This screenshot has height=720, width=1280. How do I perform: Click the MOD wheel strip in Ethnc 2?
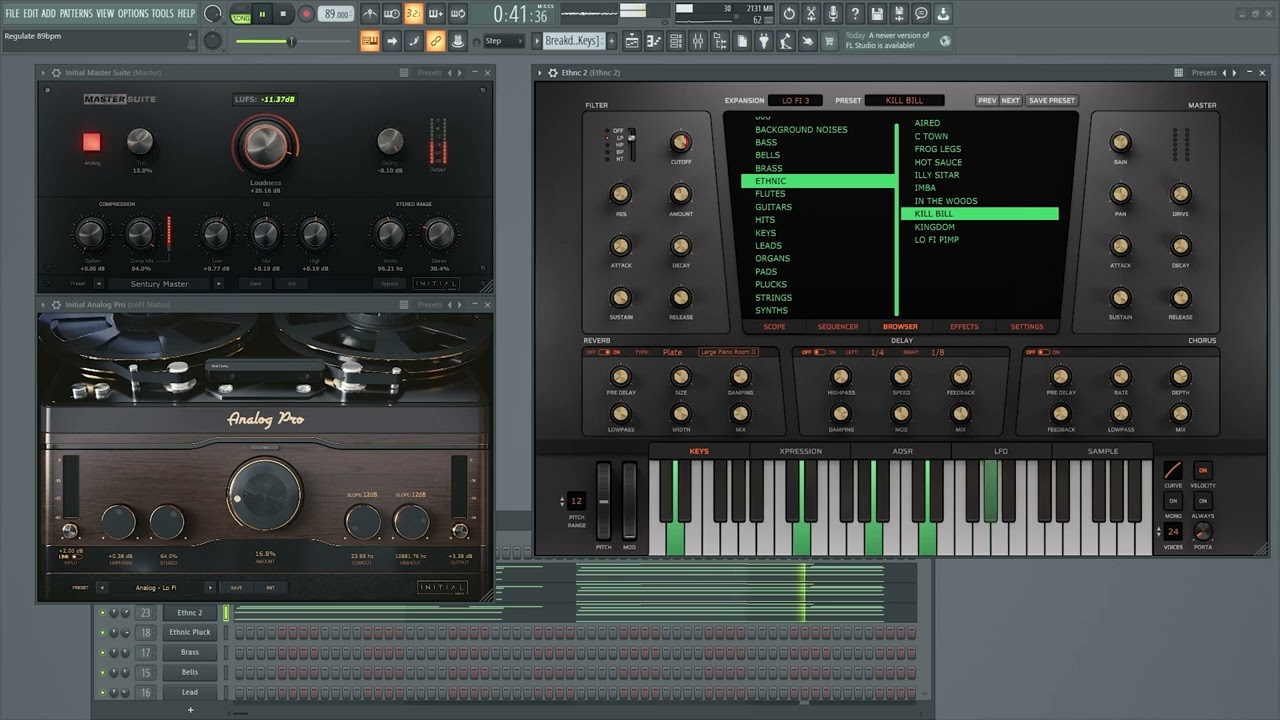coord(629,502)
